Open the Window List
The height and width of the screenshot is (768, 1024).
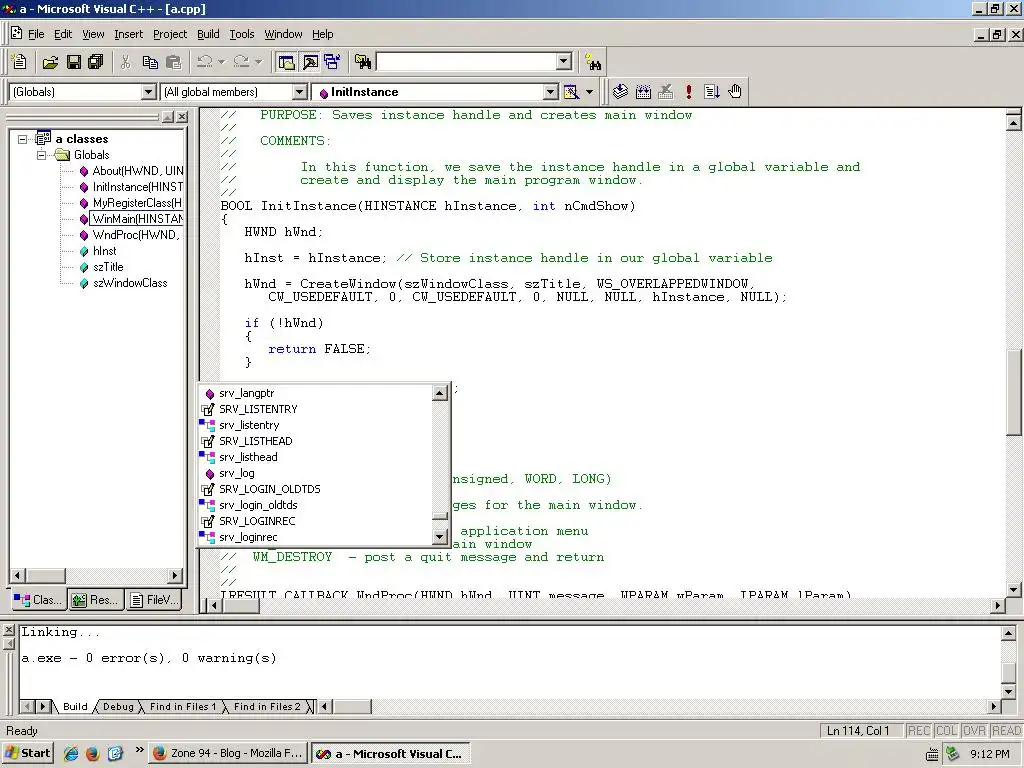coord(332,62)
